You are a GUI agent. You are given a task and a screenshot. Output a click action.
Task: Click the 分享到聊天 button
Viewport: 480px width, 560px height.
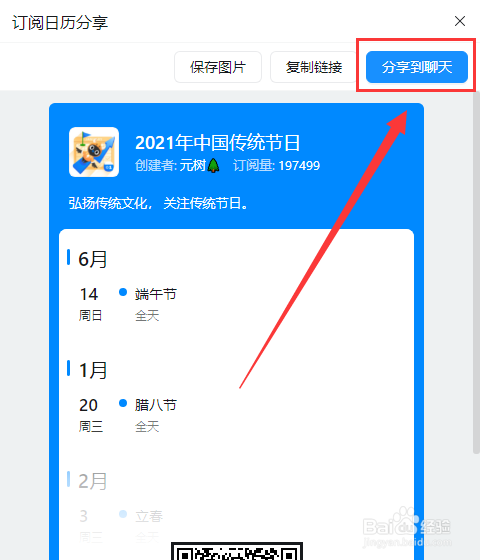(x=417, y=67)
